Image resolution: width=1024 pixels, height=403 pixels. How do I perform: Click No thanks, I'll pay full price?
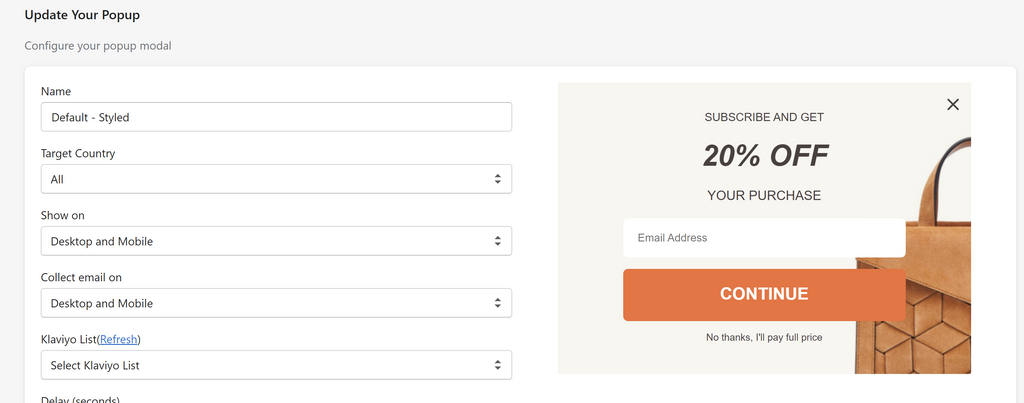point(764,338)
